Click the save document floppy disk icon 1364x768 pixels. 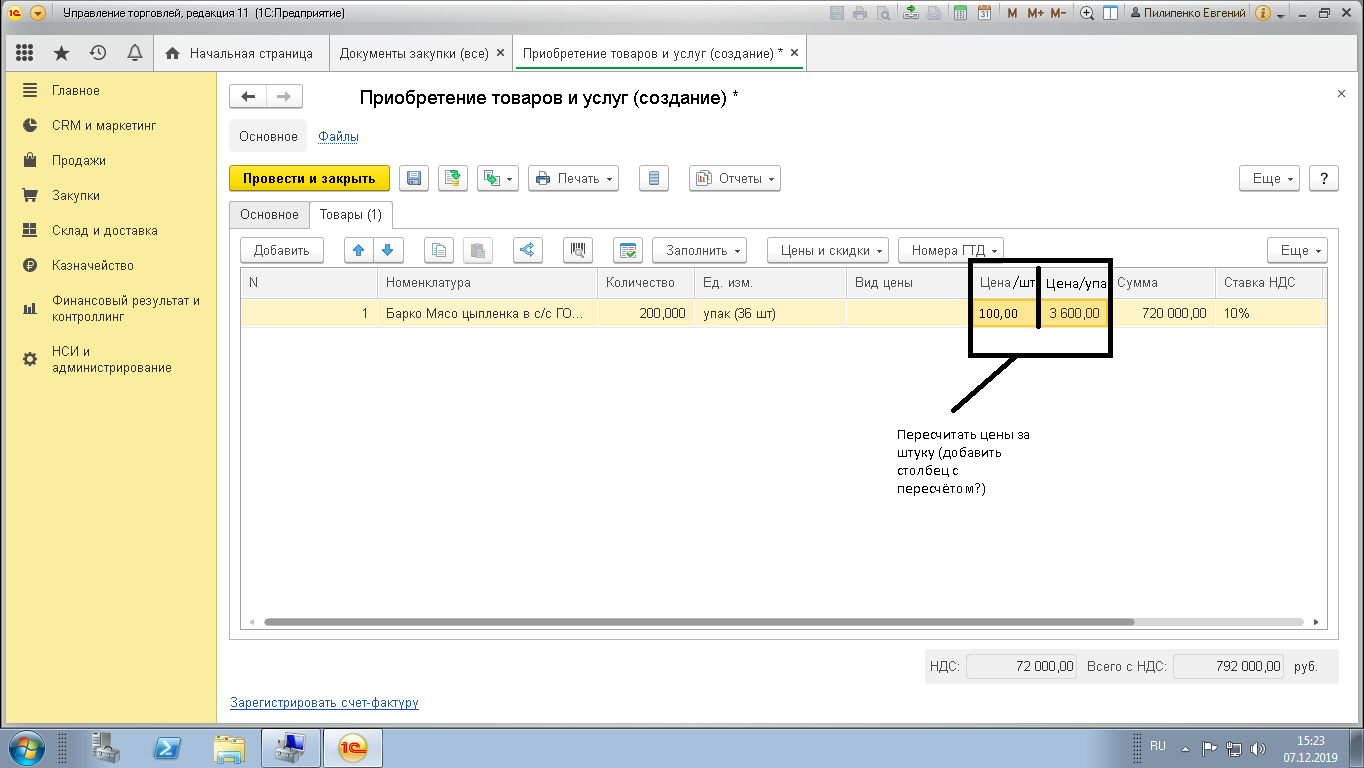tap(414, 179)
